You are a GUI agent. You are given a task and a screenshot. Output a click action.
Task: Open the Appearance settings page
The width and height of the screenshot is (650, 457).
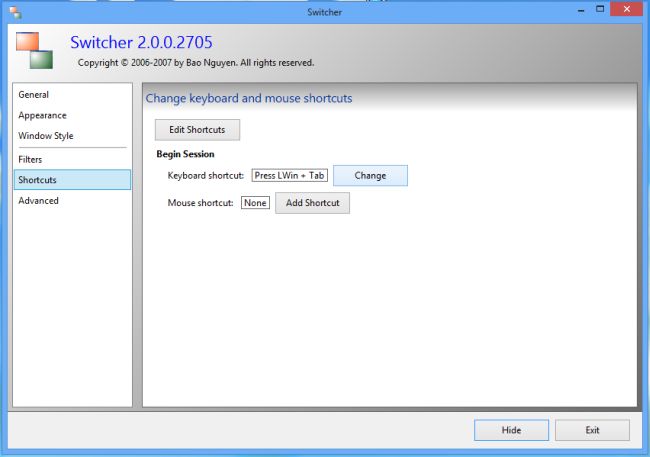(72, 115)
